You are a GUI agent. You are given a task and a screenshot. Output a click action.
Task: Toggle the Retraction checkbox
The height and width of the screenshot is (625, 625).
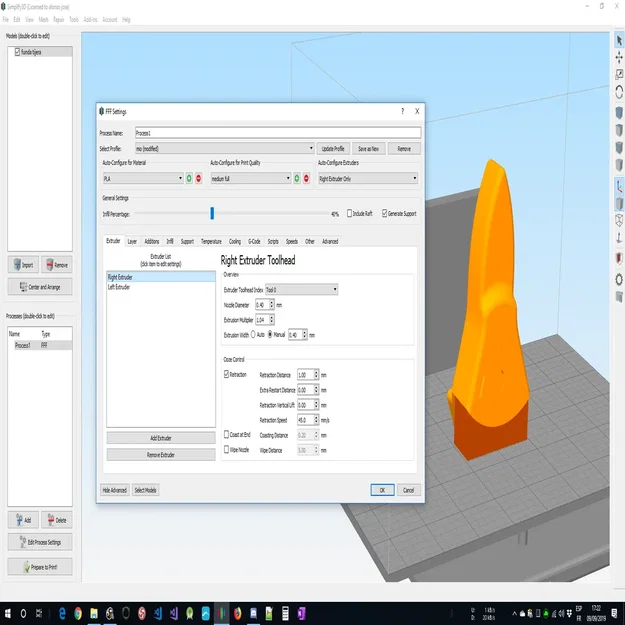pyautogui.click(x=226, y=374)
